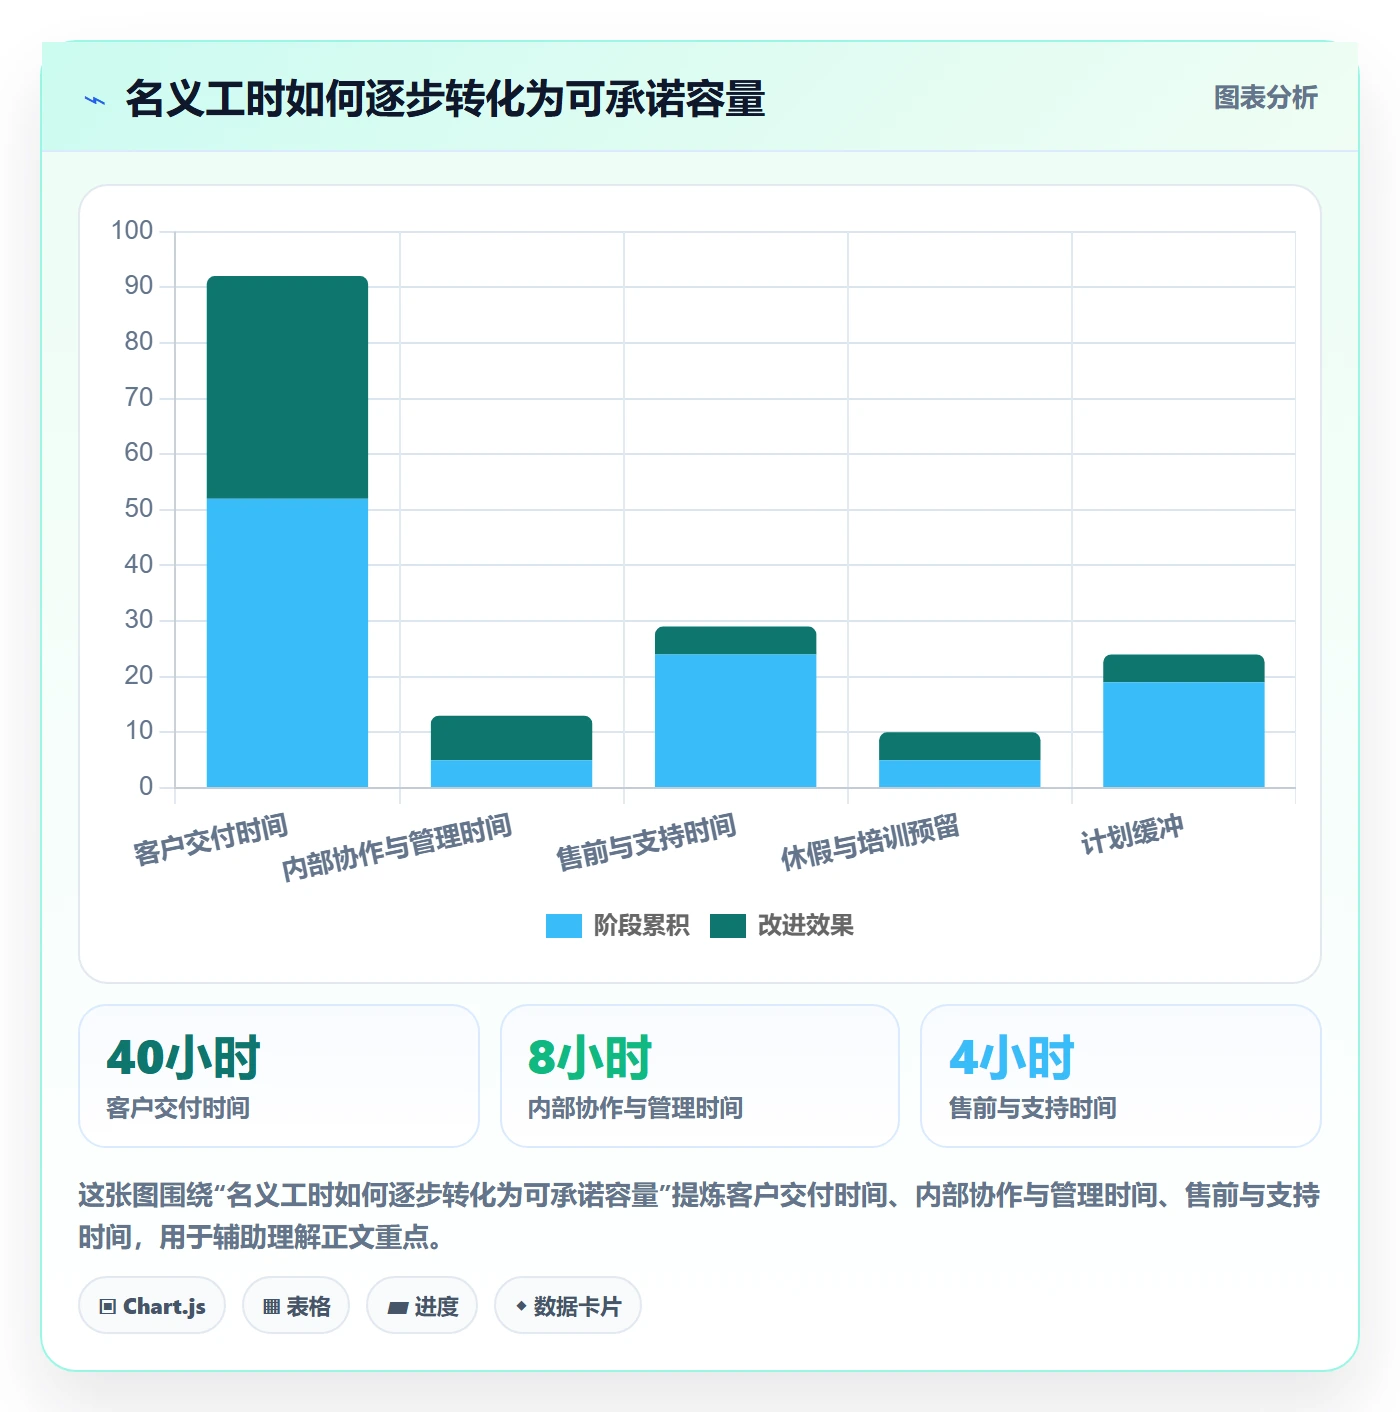Click the 内部协作与管理时间 x-axis label
The image size is (1400, 1412).
point(397,847)
